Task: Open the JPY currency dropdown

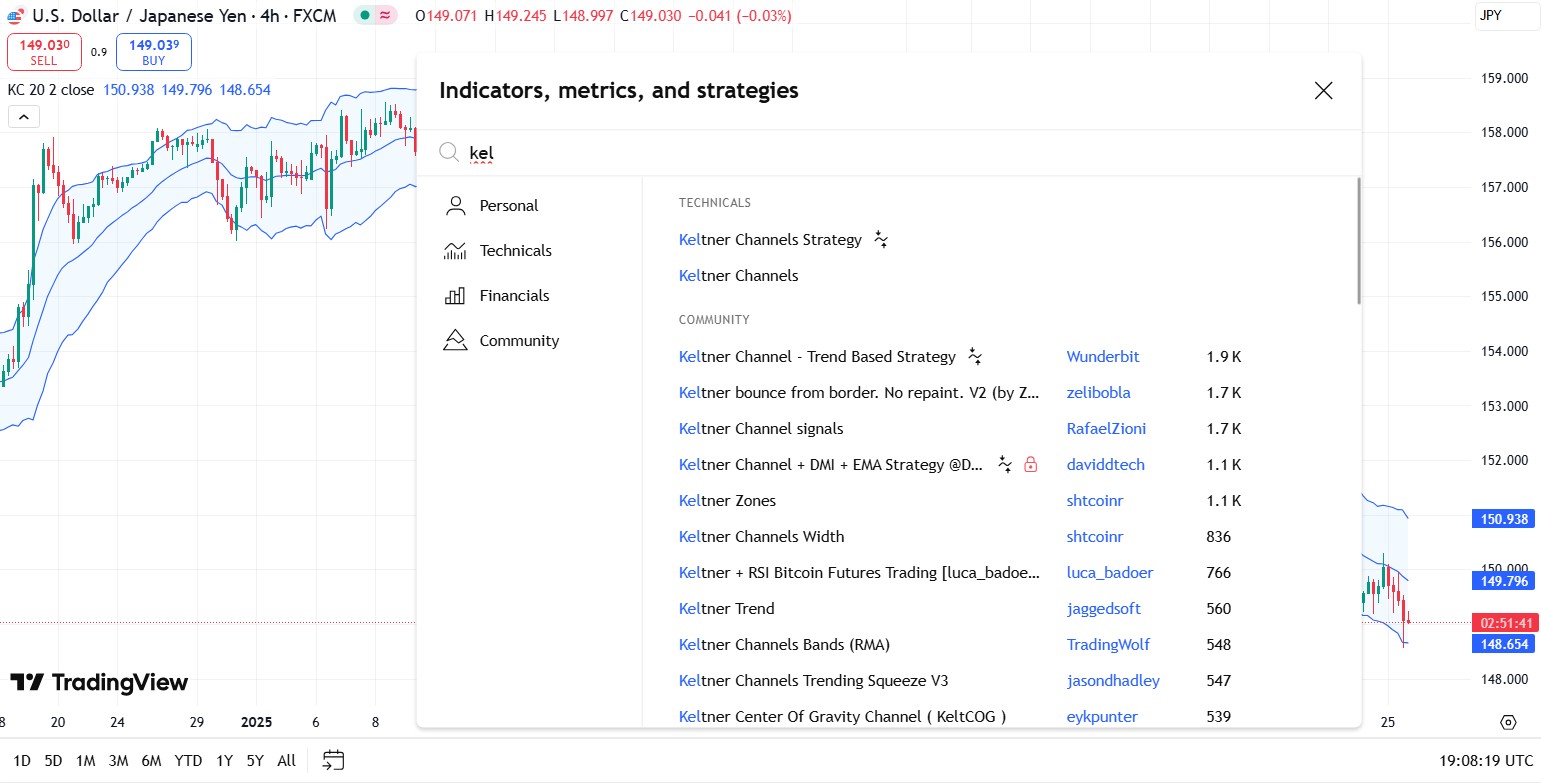Action: pos(1506,16)
